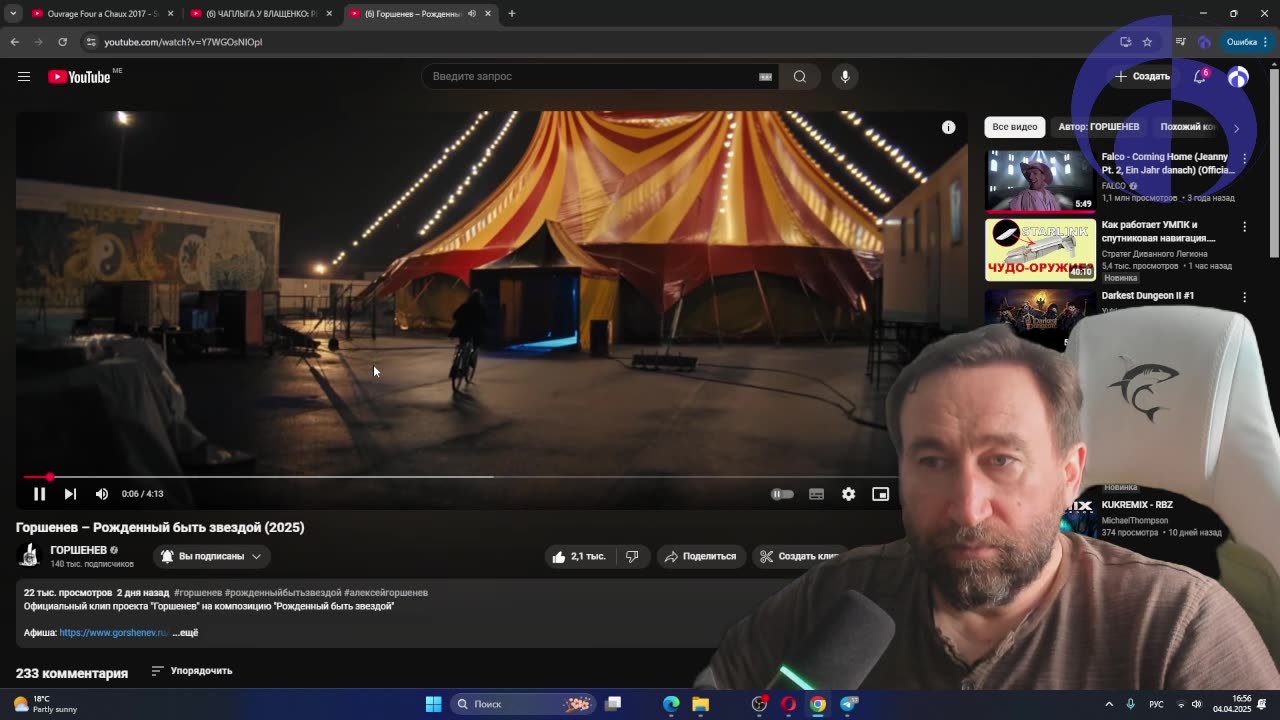Open ГОРШЕНЕВ channel avatar

29,556
